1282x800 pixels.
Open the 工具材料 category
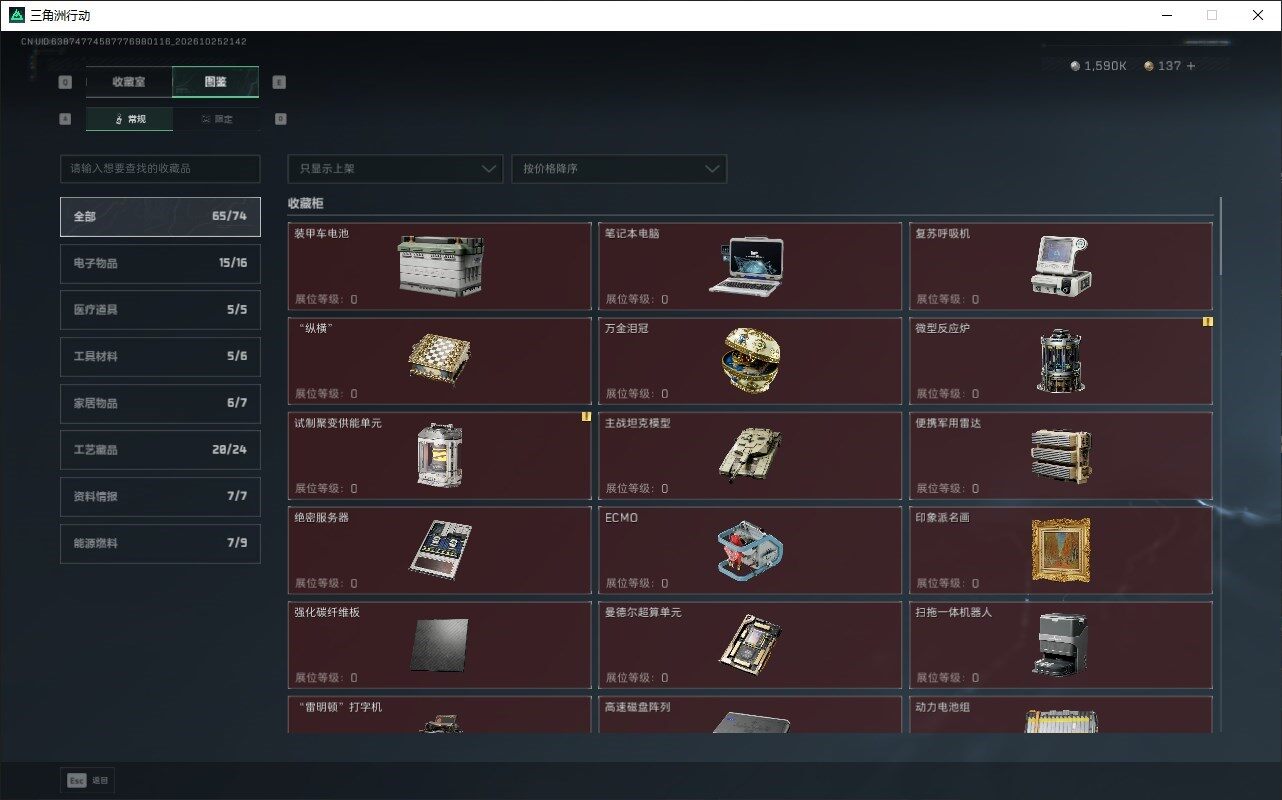tap(160, 356)
